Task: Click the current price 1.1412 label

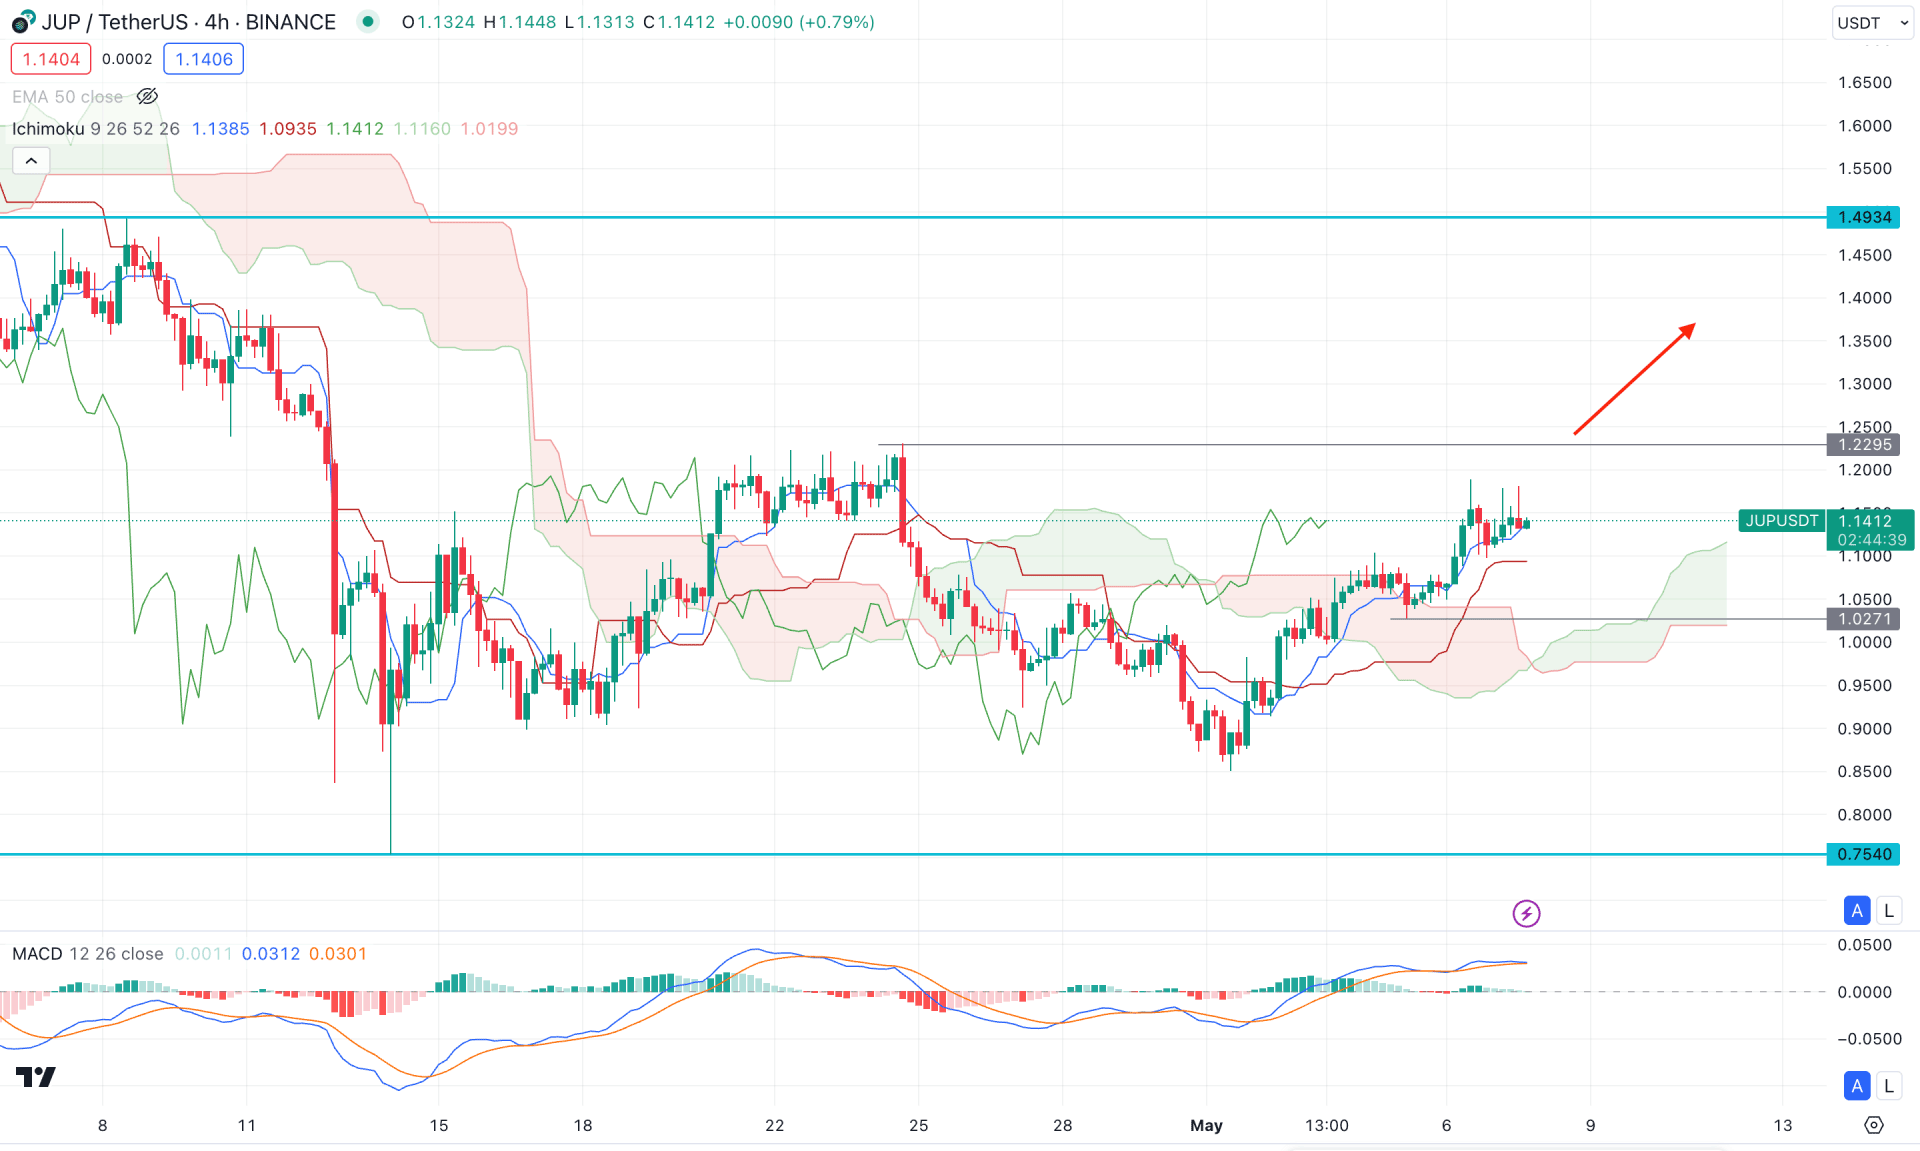Action: pyautogui.click(x=1866, y=520)
